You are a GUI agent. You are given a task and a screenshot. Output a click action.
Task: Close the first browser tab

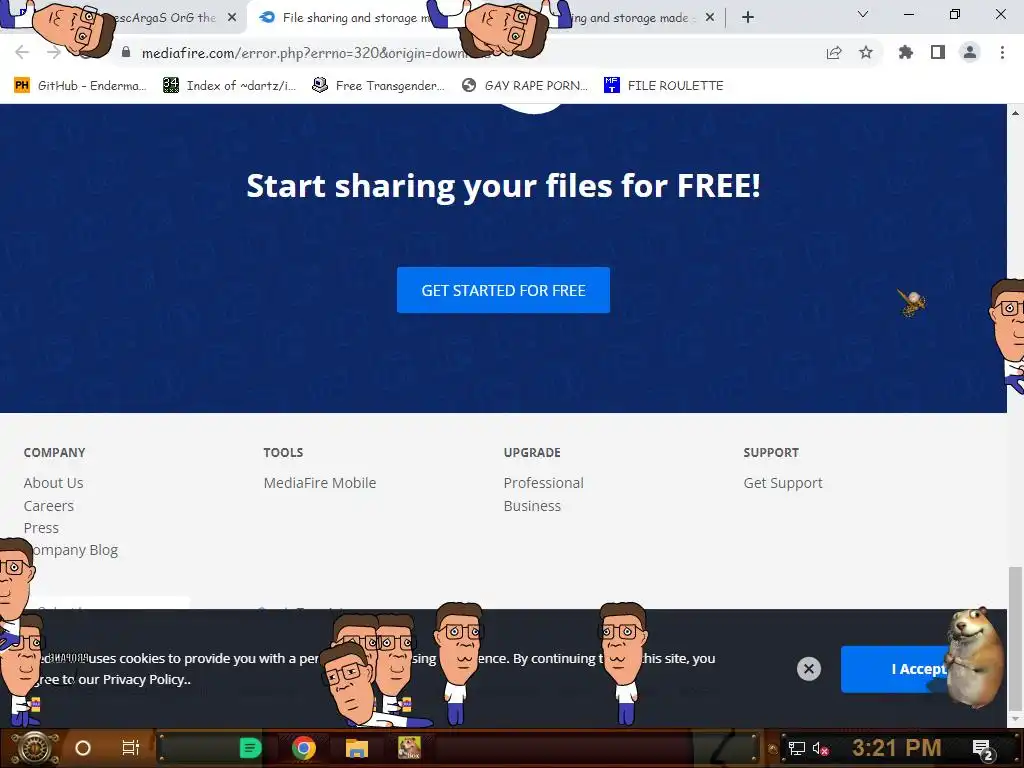pyautogui.click(x=232, y=18)
